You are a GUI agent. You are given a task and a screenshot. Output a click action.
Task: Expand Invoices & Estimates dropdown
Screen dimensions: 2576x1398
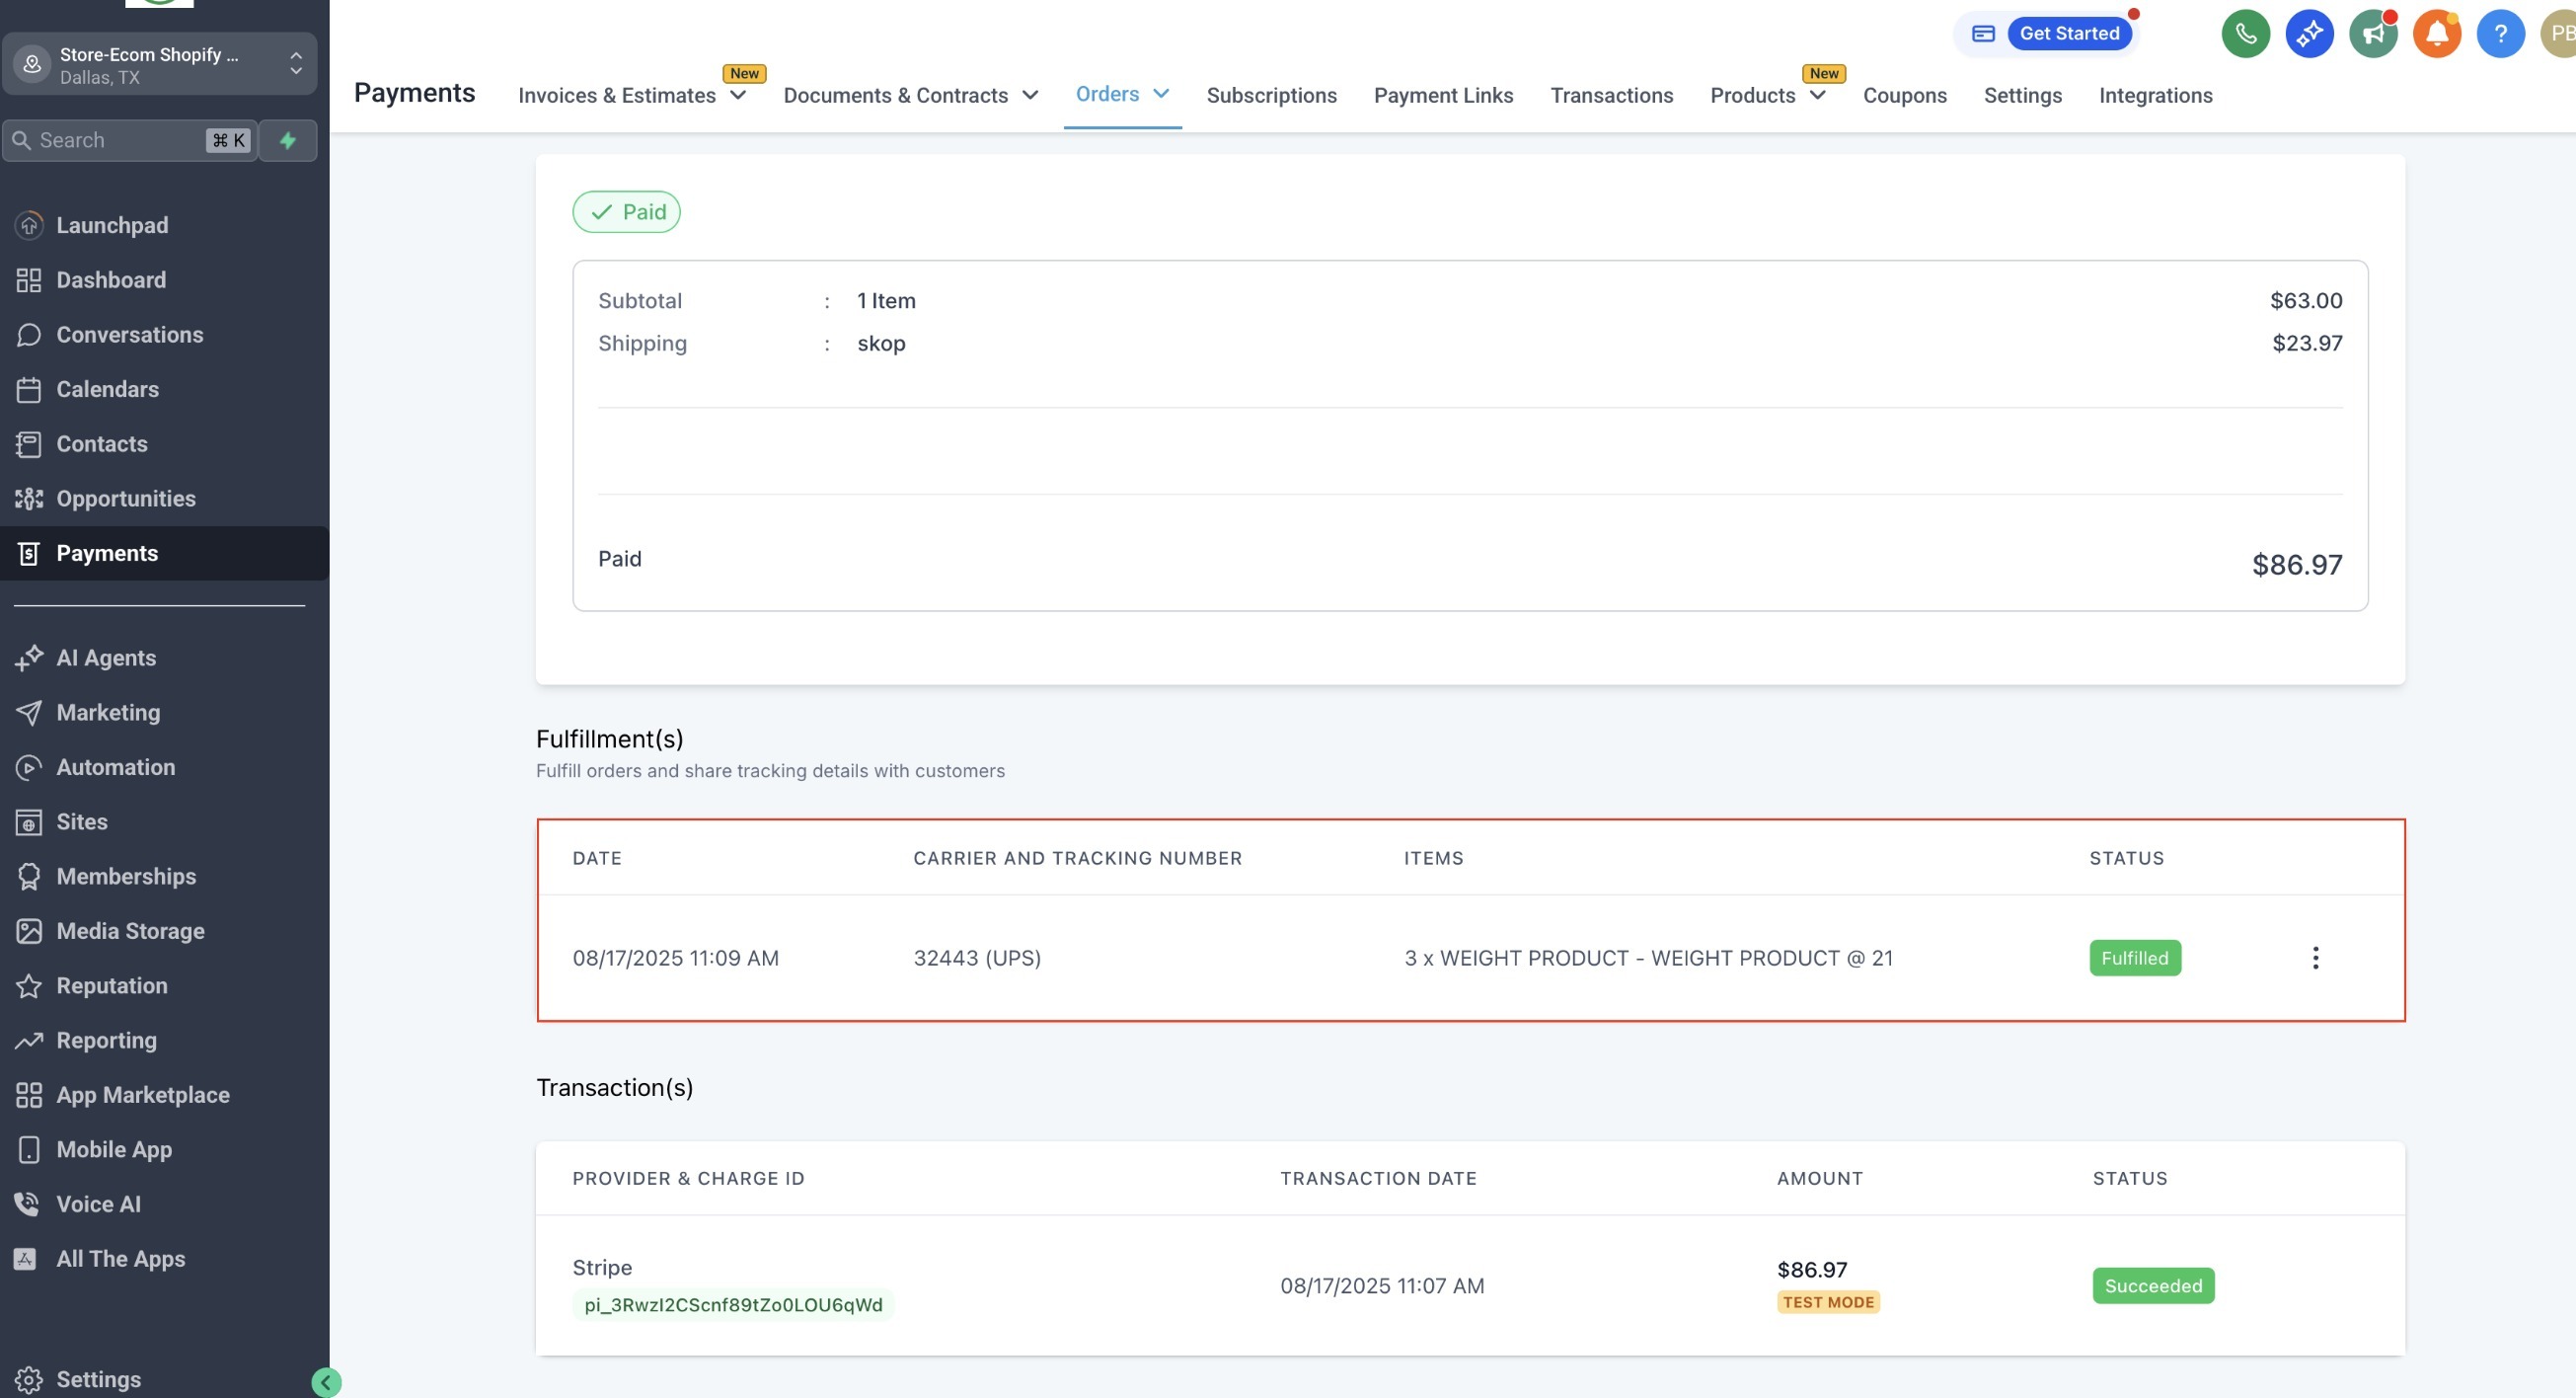click(631, 96)
